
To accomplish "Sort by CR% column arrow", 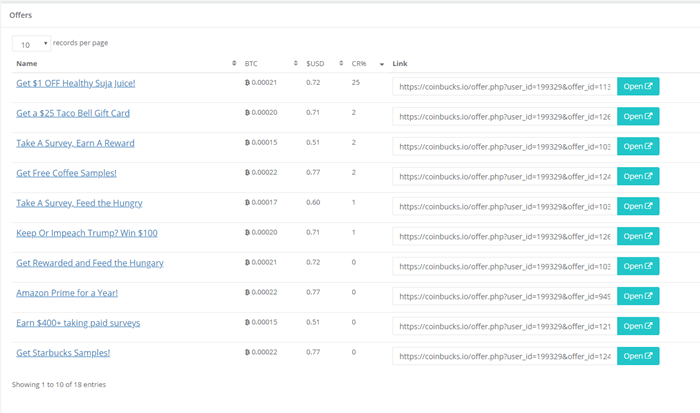I will 382,64.
